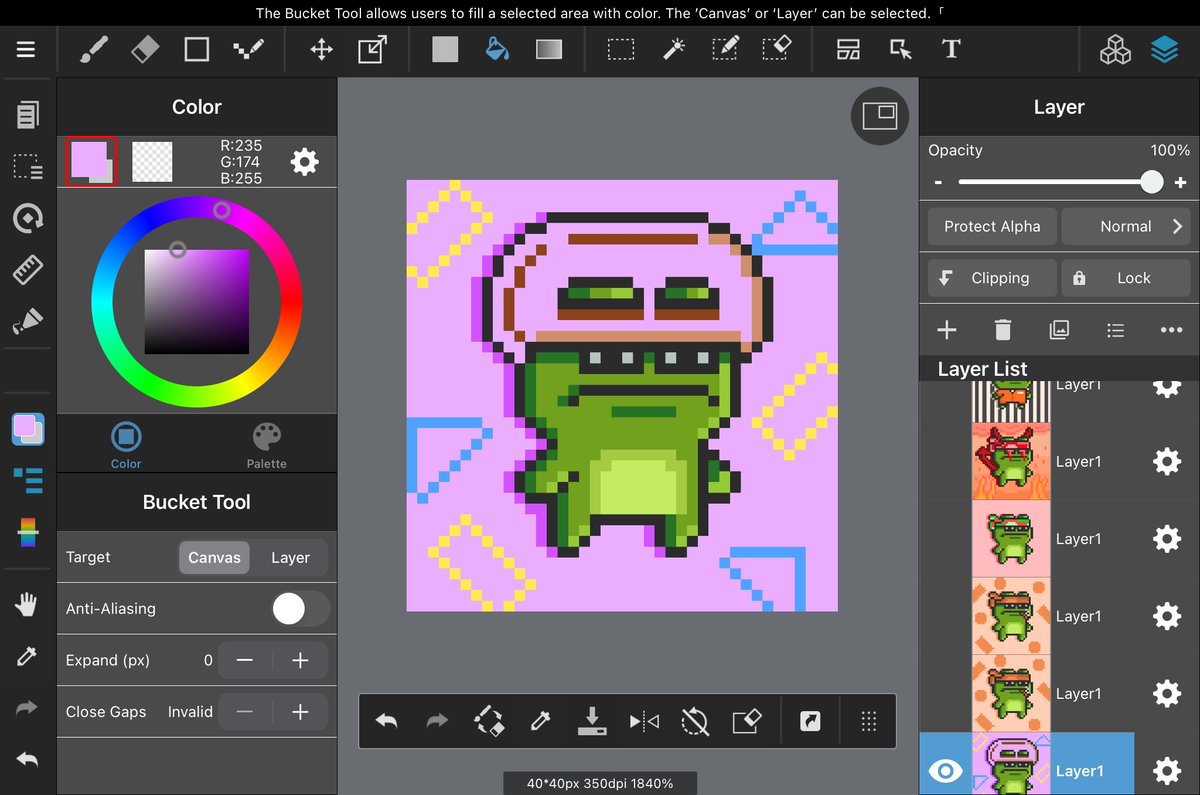Toggle Anti-Aliasing switch
1200x795 pixels.
pyautogui.click(x=300, y=608)
